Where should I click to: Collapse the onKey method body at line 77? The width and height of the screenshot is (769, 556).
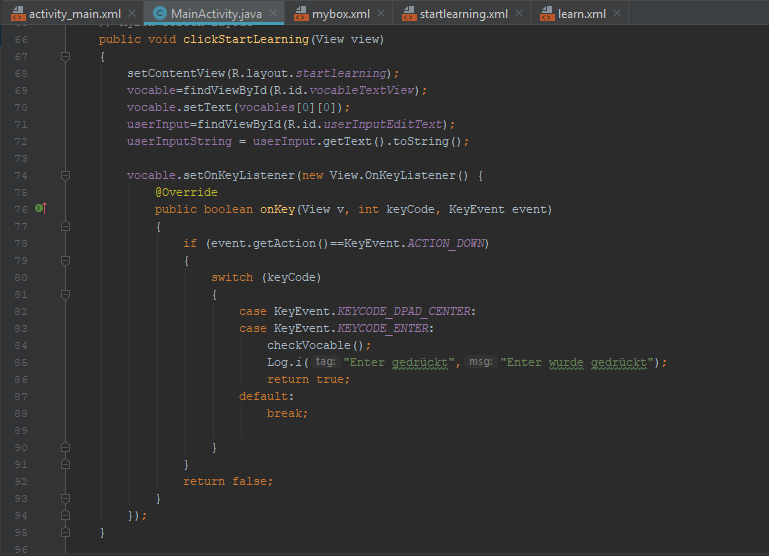[x=65, y=226]
